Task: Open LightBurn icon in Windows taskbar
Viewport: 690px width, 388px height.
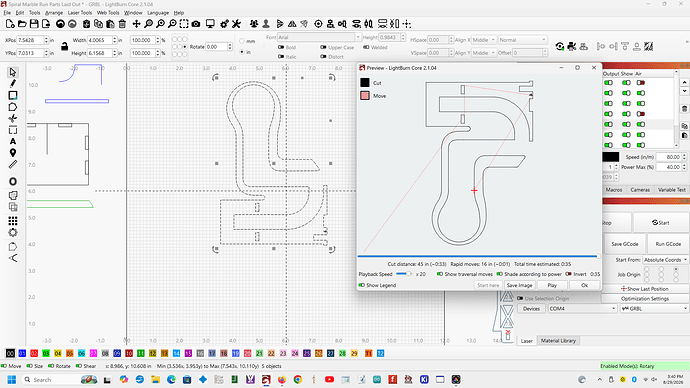Action: pos(266,379)
